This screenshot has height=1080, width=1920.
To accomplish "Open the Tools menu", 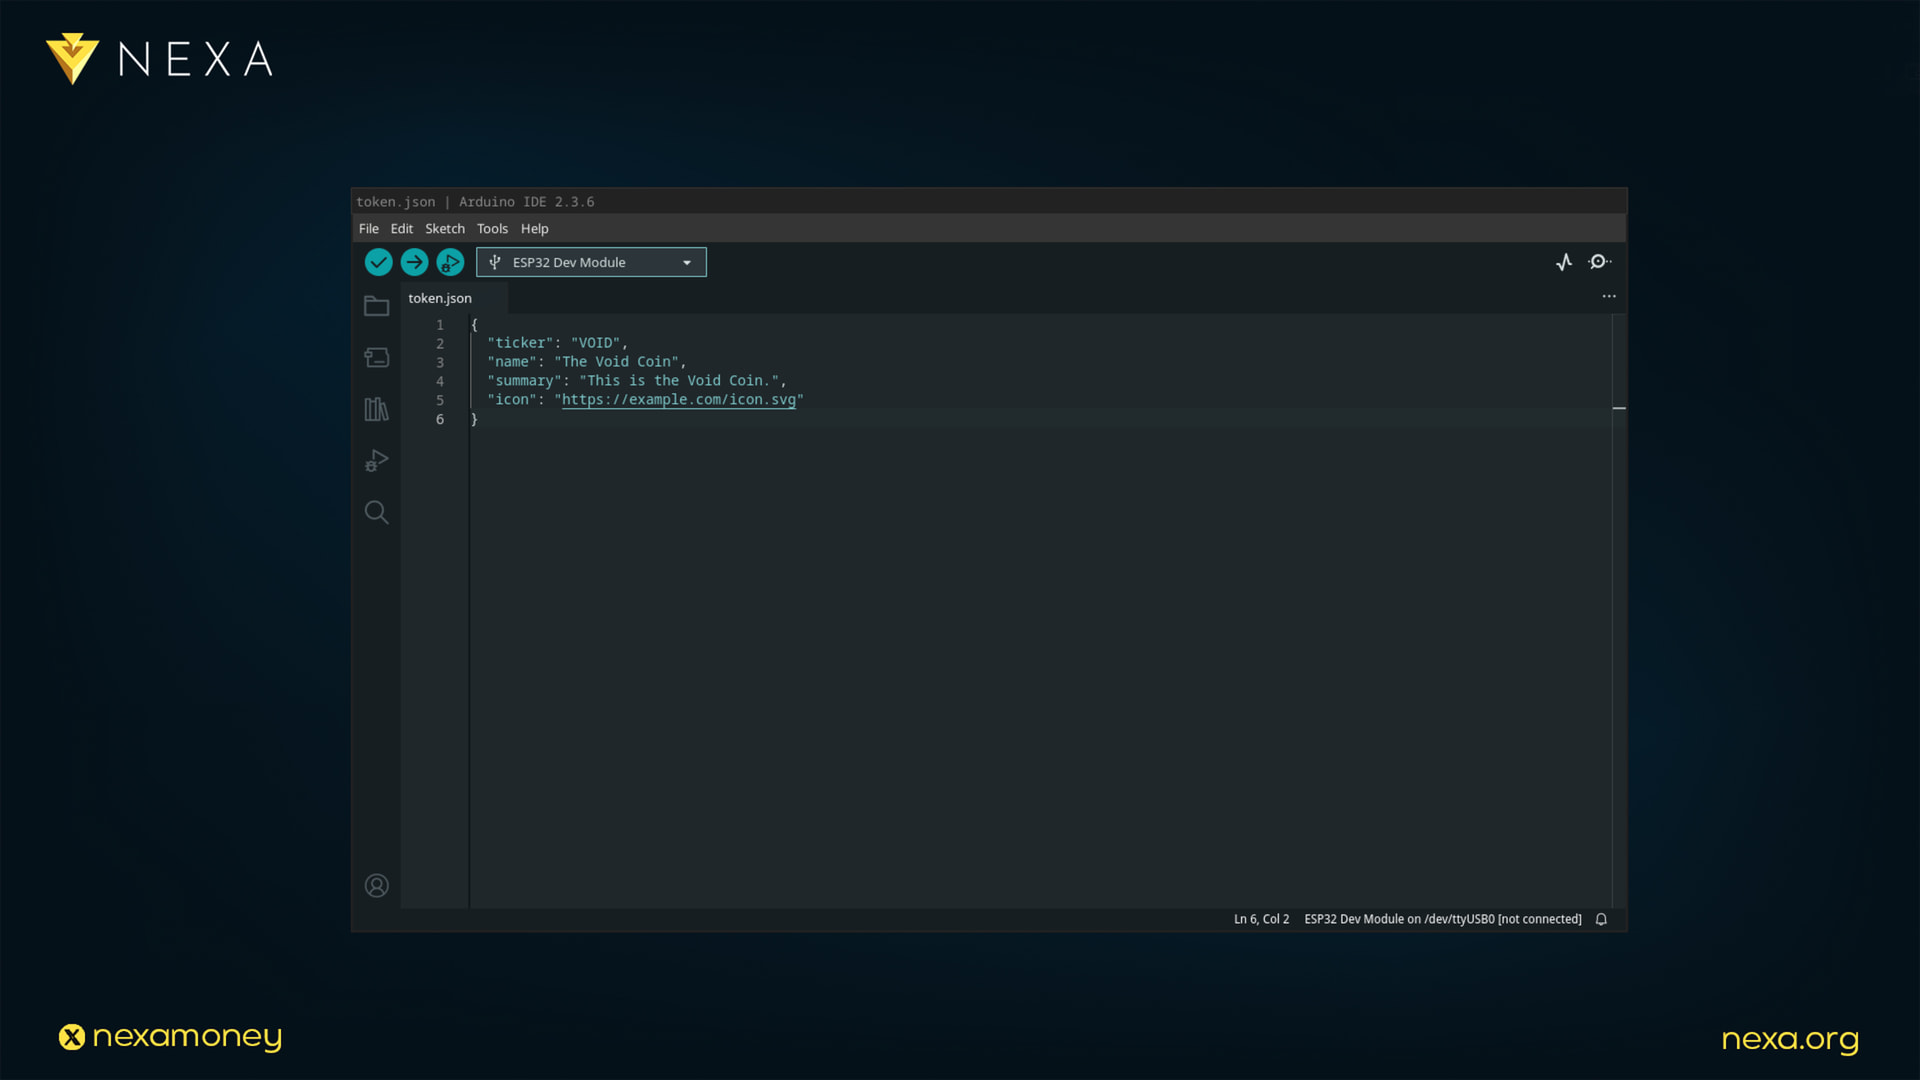I will pos(492,229).
